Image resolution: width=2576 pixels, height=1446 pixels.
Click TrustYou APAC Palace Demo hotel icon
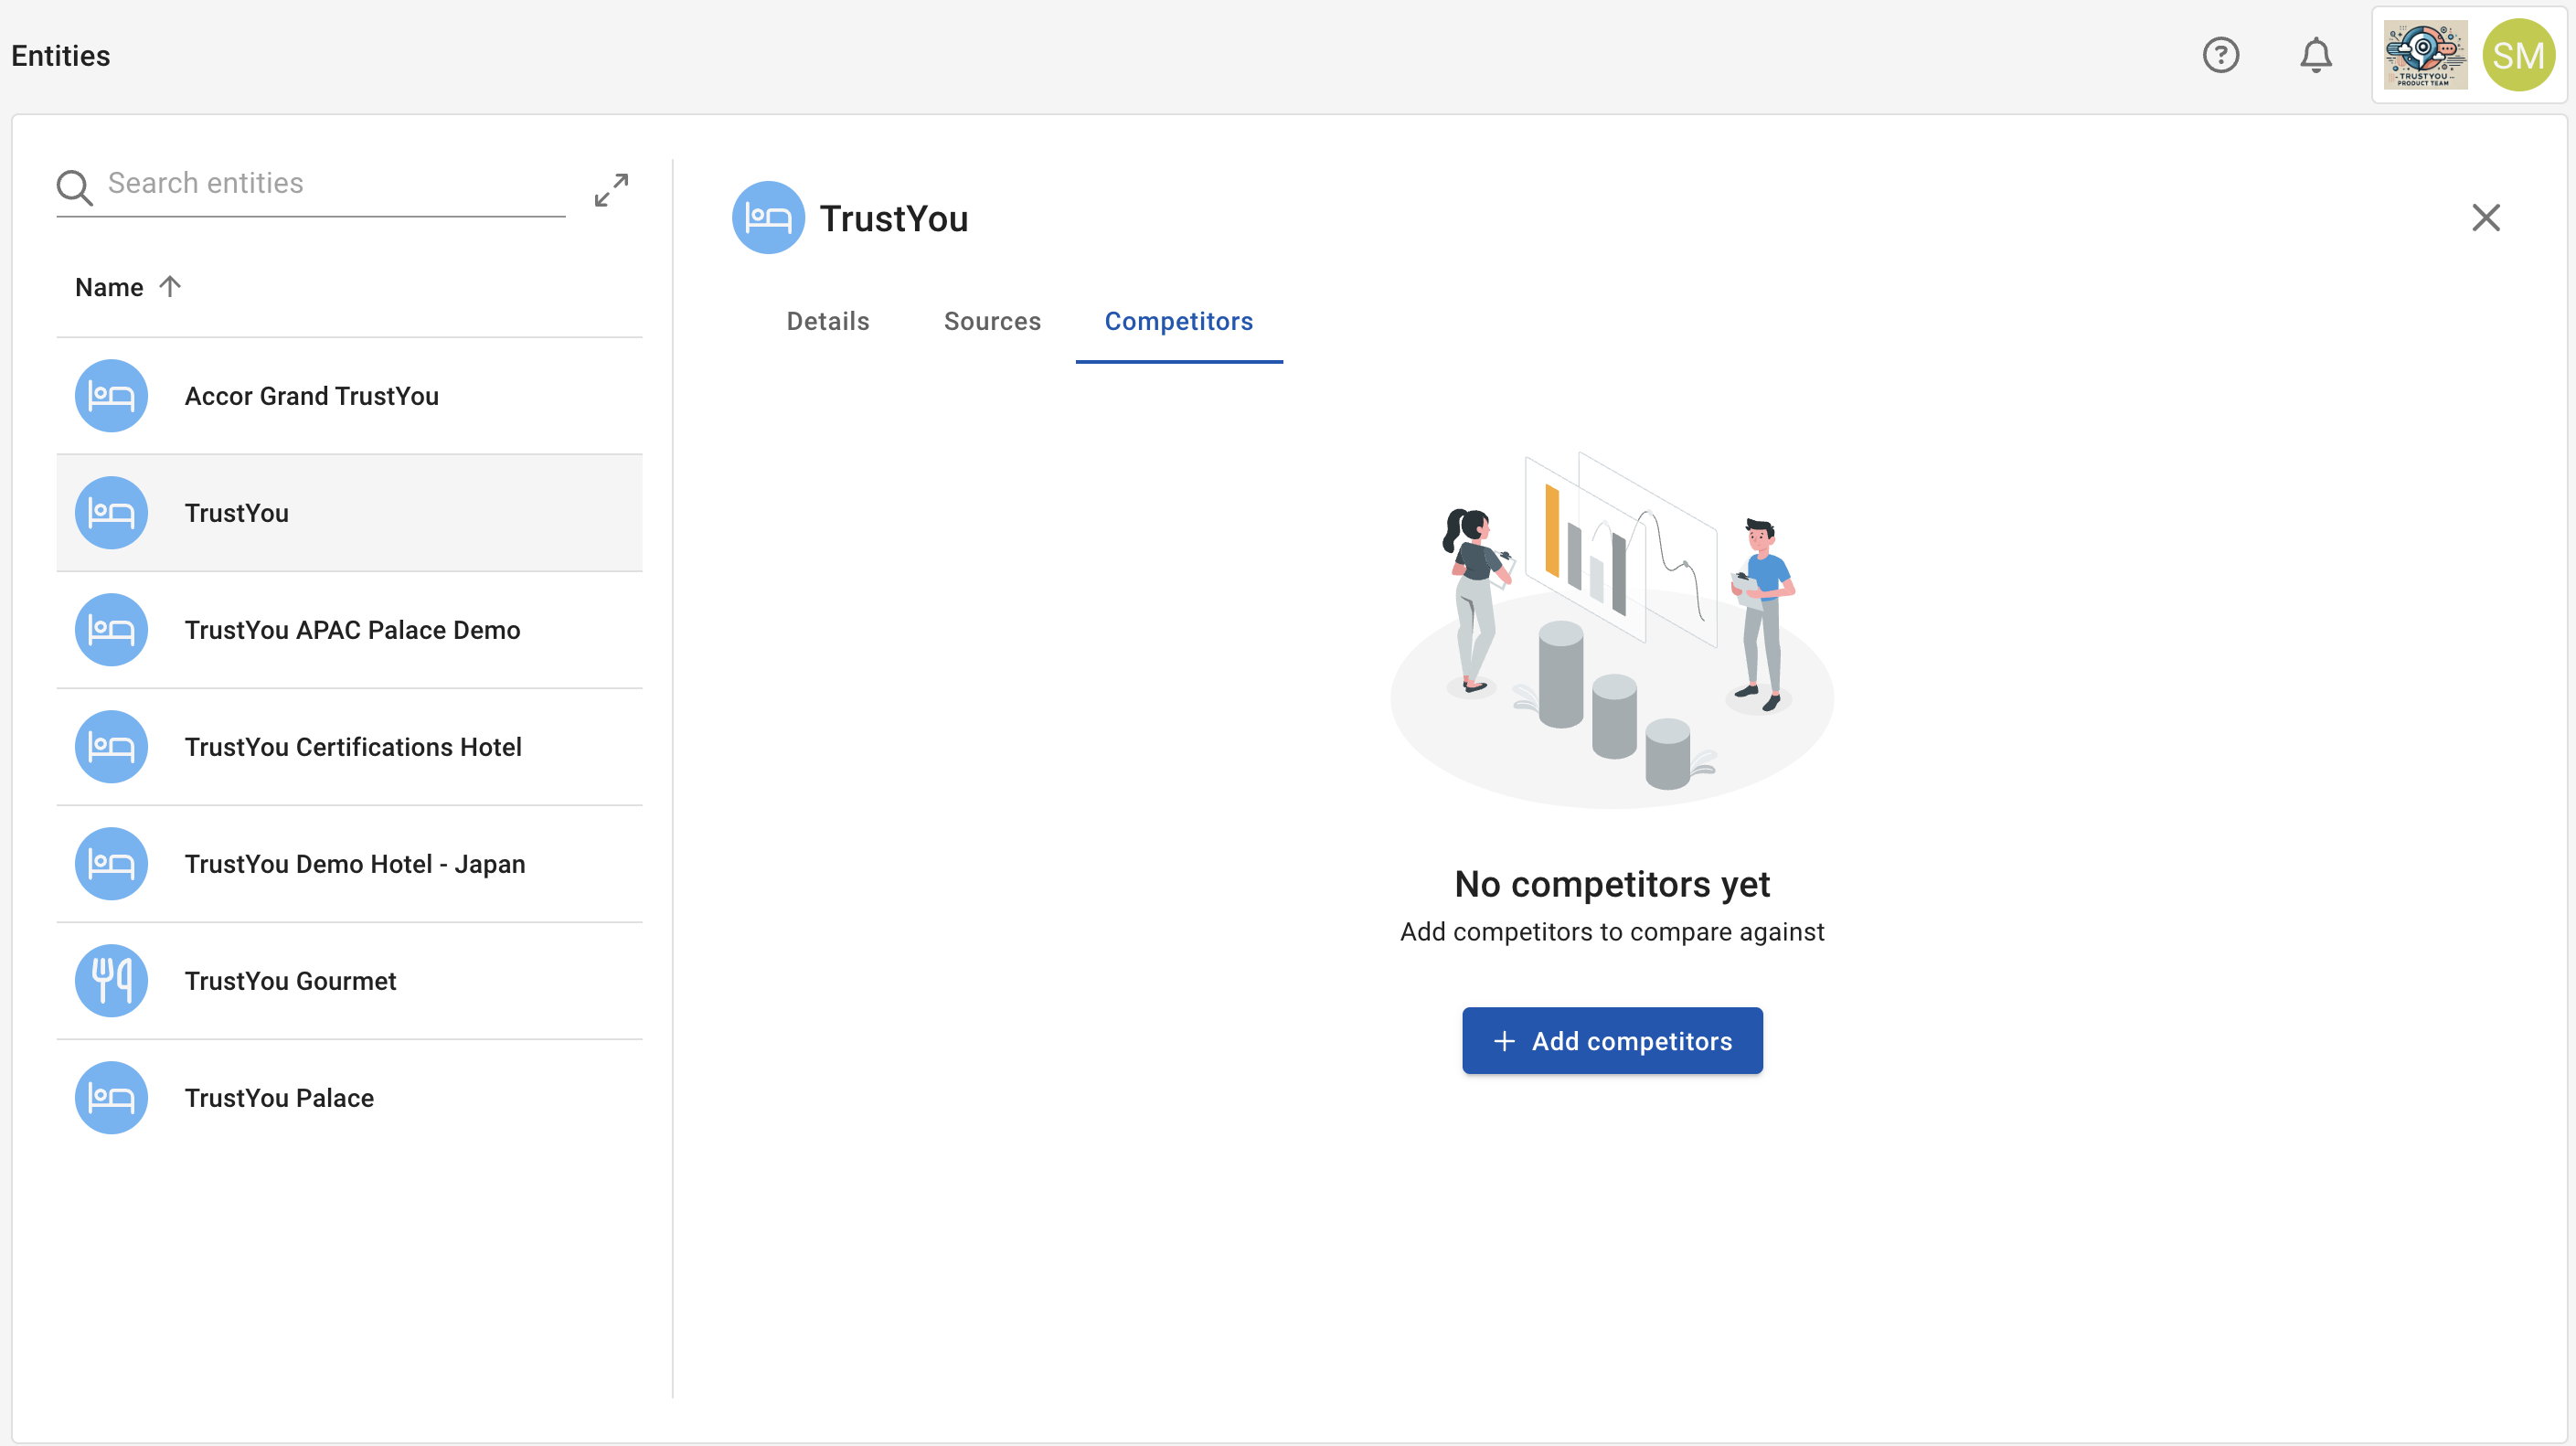click(x=111, y=630)
